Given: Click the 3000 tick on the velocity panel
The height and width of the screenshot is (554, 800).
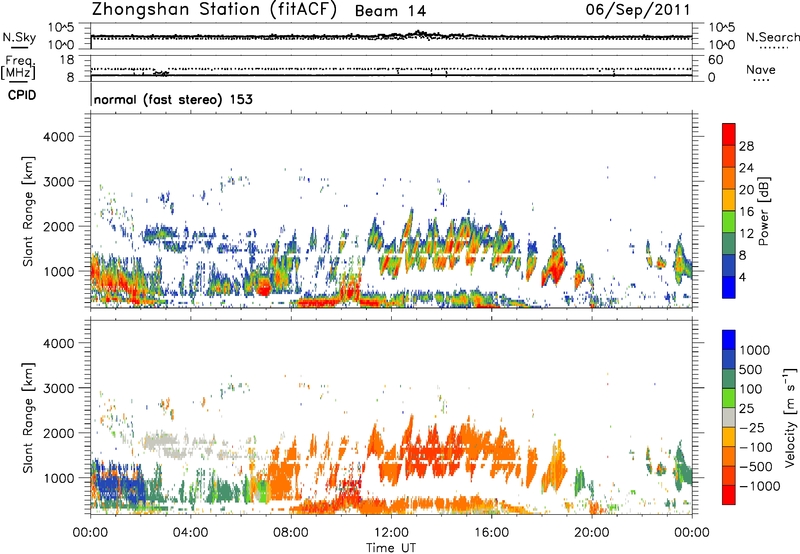Looking at the screenshot, I should pyautogui.click(x=58, y=388).
